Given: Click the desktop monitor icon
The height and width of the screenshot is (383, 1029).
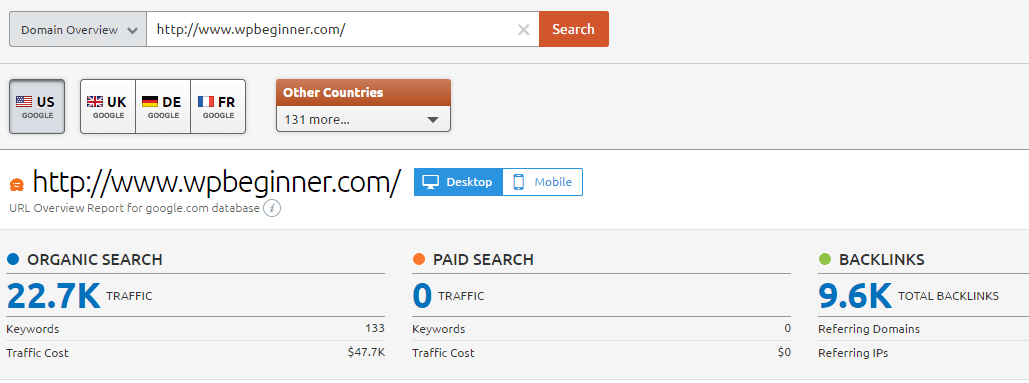Looking at the screenshot, I should [x=430, y=182].
